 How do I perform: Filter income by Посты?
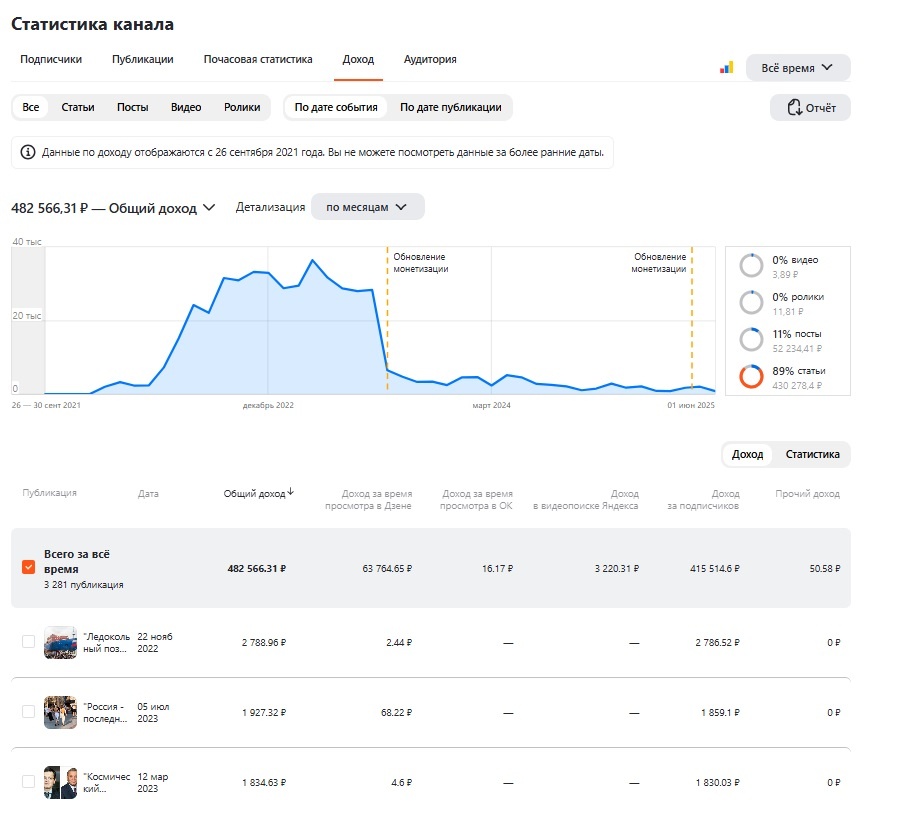[x=132, y=107]
